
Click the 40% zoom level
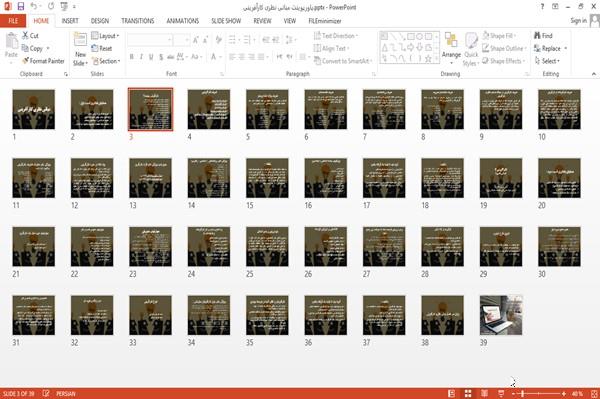pyautogui.click(x=577, y=394)
